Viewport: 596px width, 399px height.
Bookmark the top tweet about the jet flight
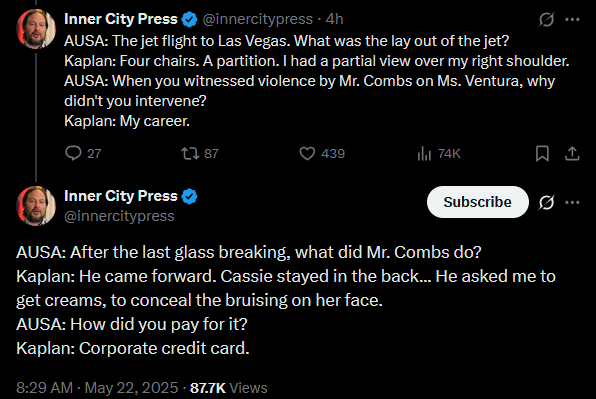coord(542,154)
